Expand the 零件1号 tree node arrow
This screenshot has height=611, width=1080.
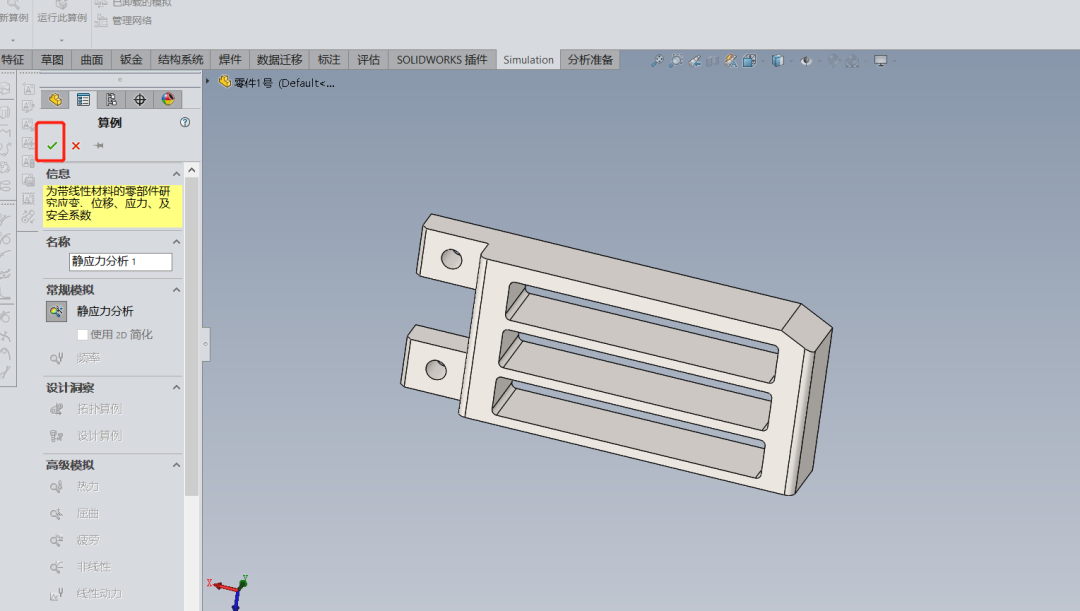pos(208,82)
